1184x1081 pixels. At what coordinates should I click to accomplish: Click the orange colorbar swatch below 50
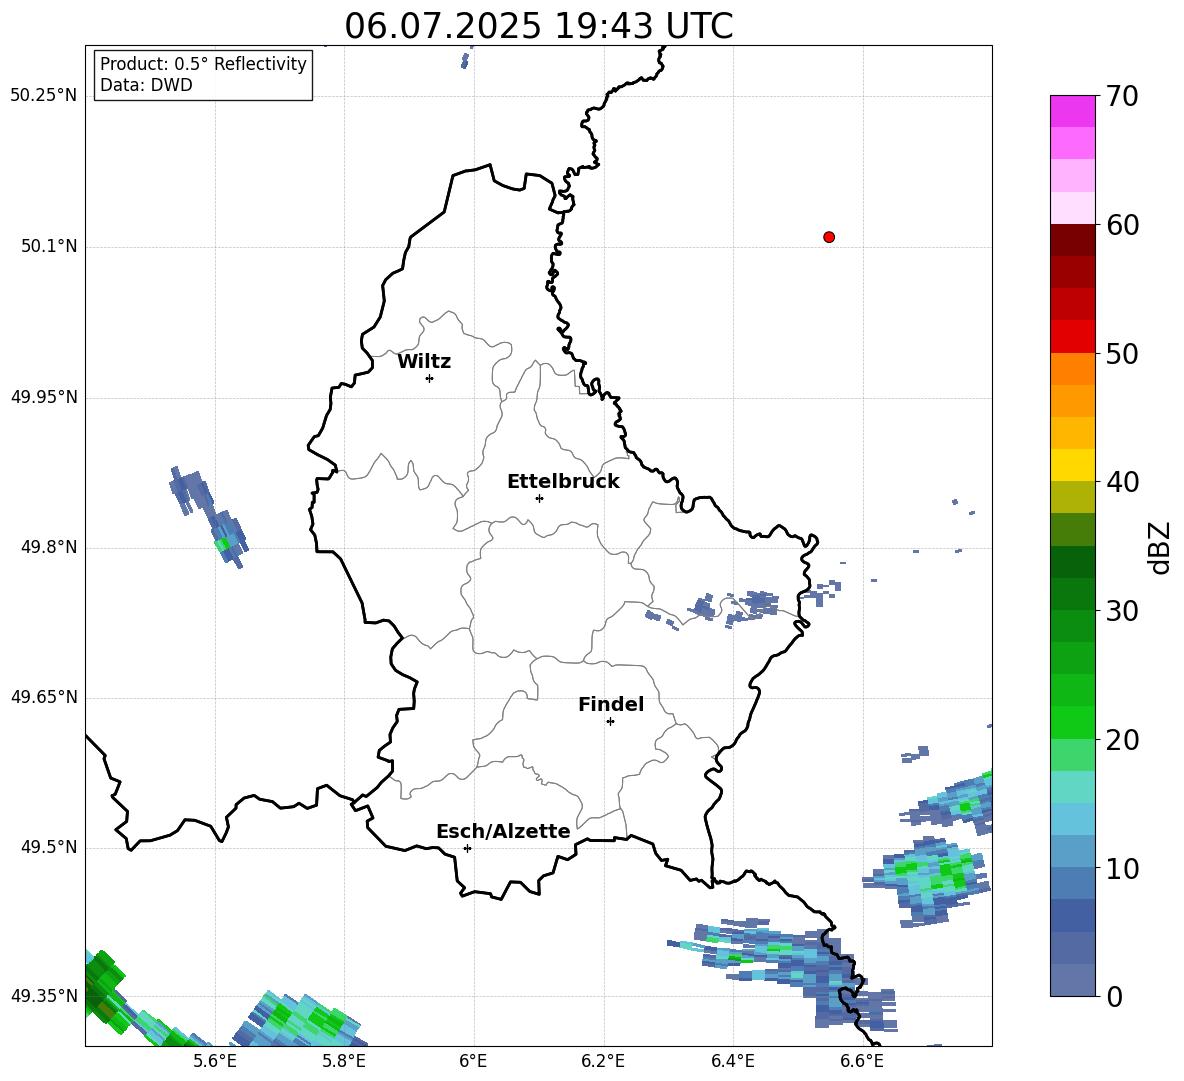click(1072, 368)
